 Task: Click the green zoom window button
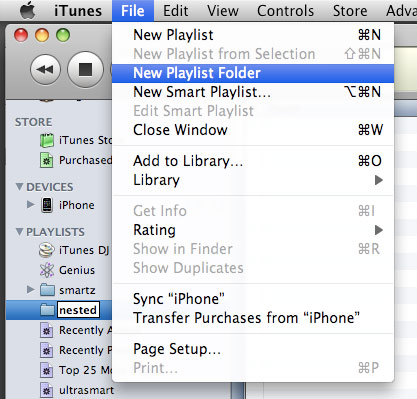tap(63, 35)
